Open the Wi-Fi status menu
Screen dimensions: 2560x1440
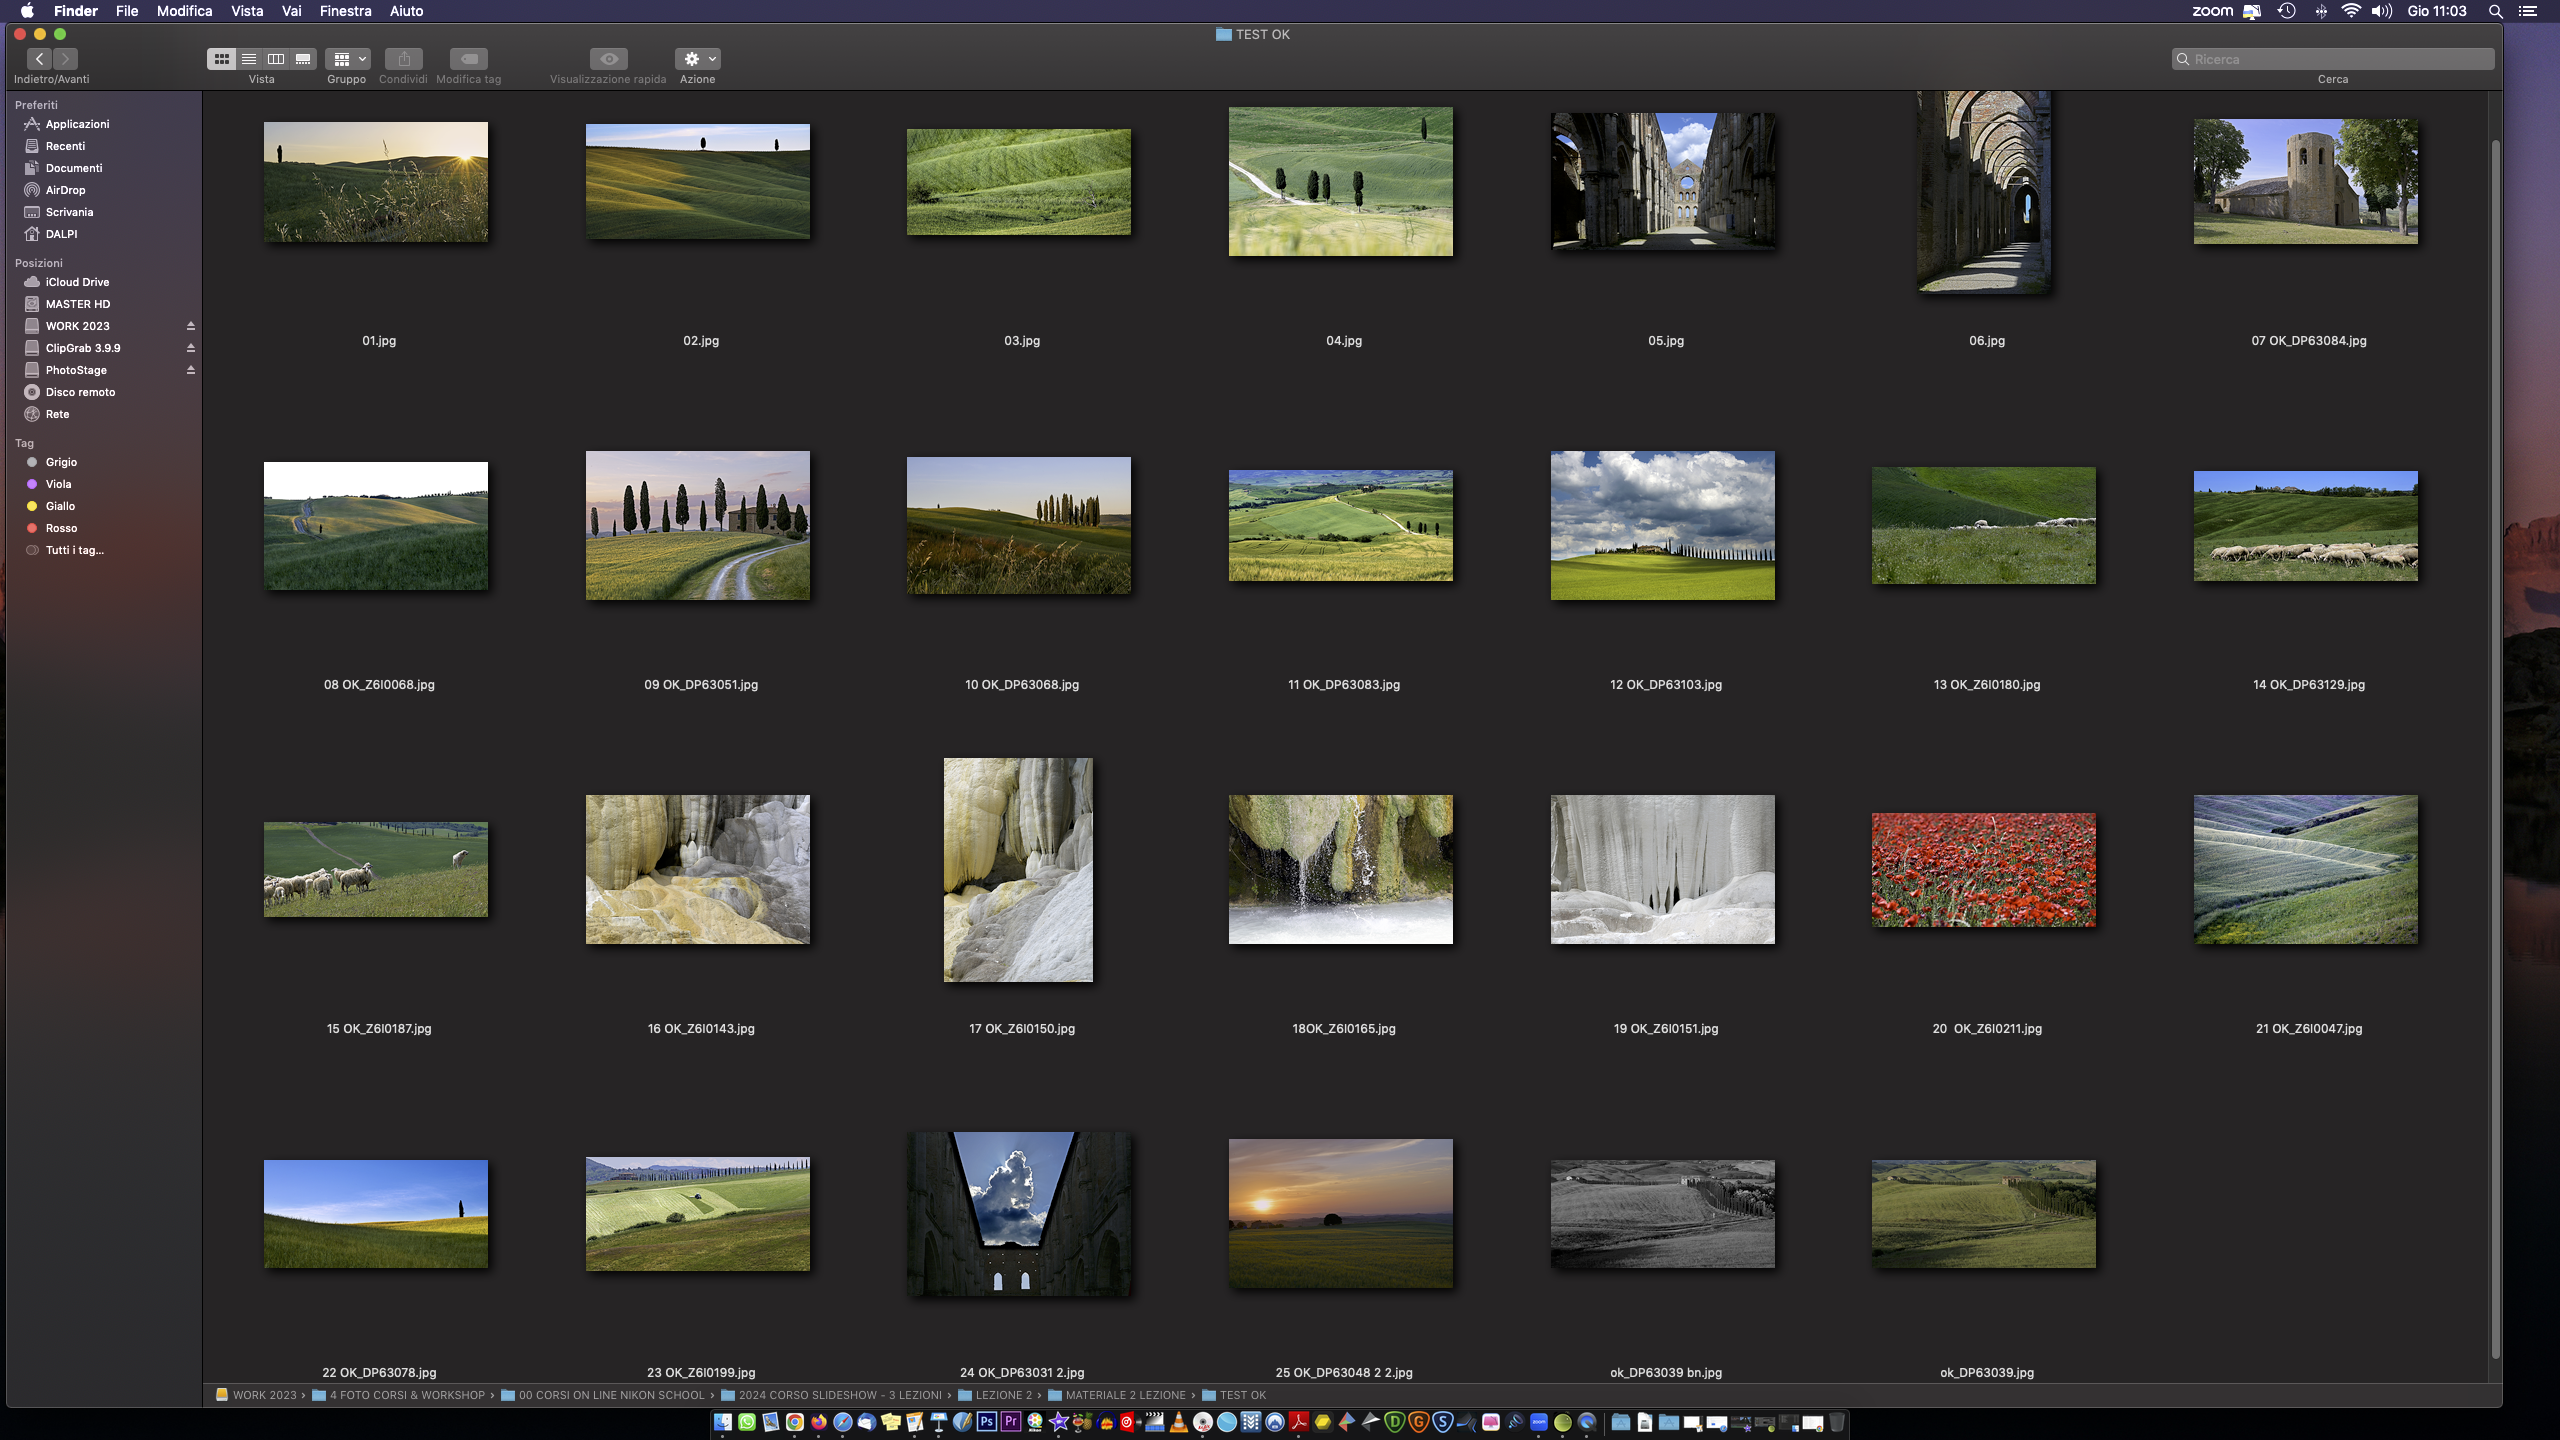2351,11
